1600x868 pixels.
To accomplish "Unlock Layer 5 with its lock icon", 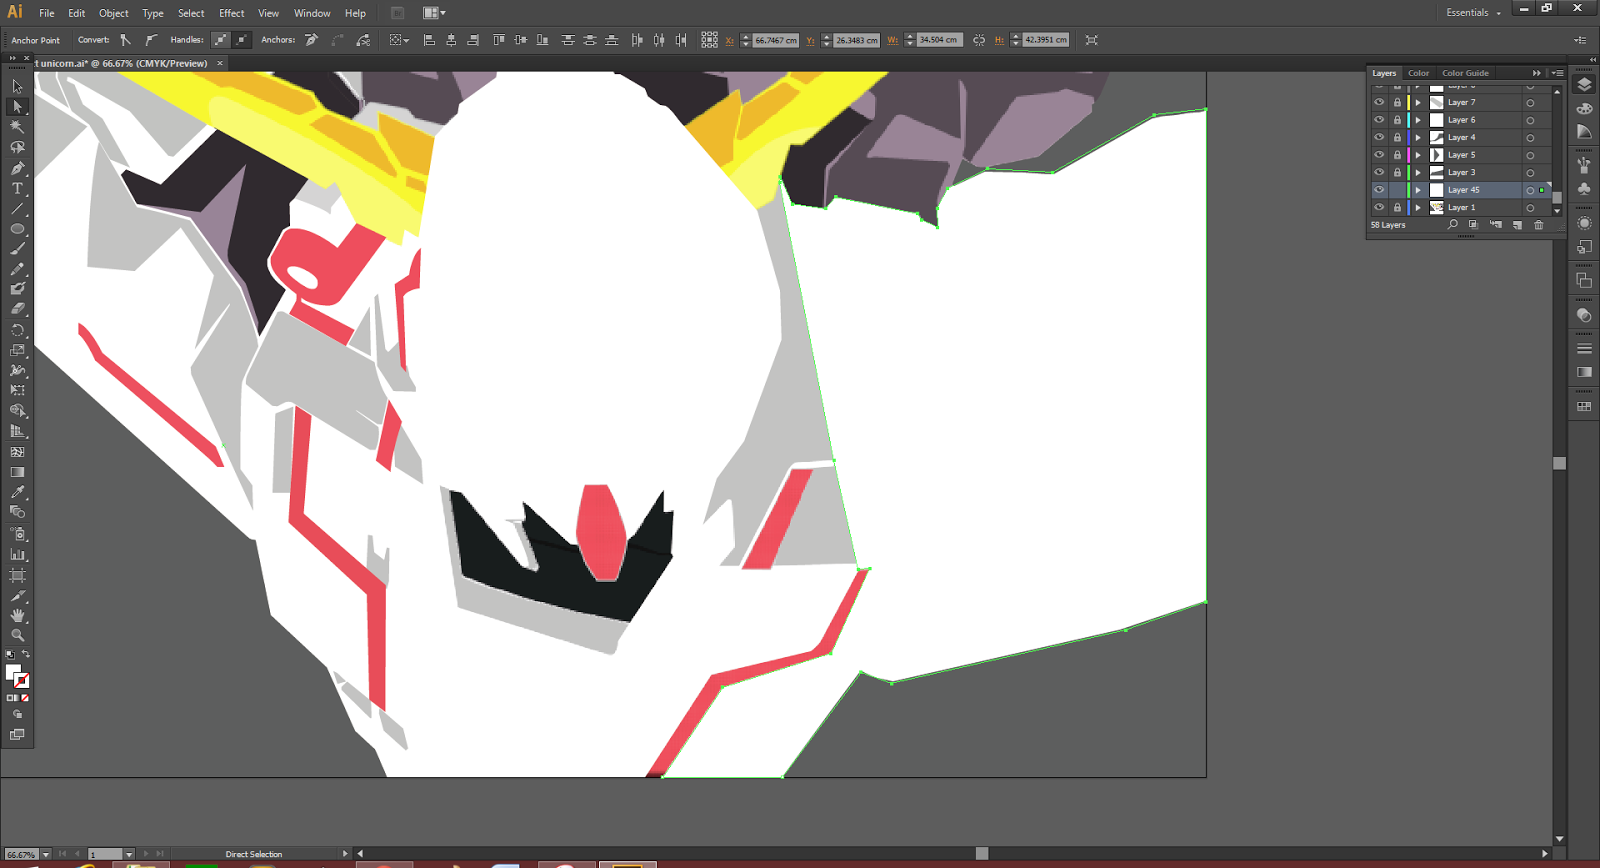I will pyautogui.click(x=1397, y=155).
